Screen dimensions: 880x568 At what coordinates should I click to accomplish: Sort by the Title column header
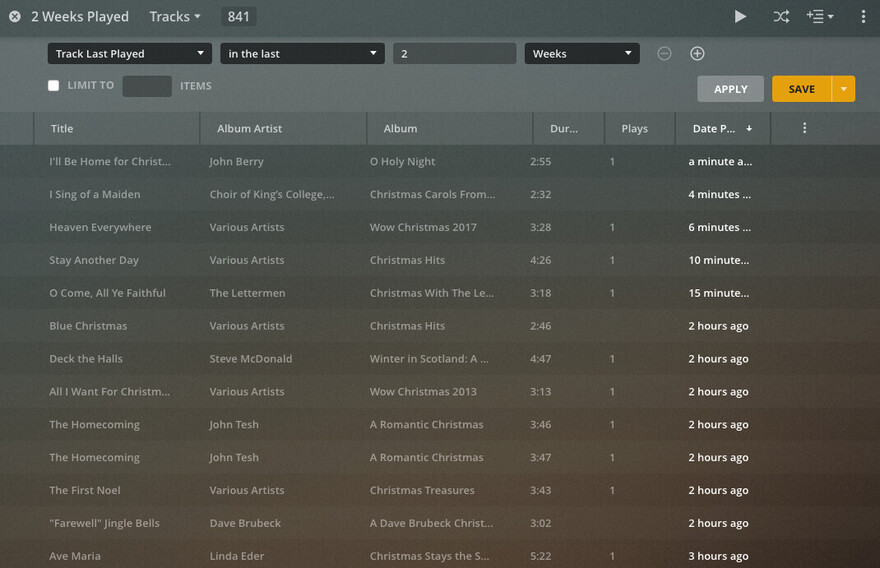(117, 129)
